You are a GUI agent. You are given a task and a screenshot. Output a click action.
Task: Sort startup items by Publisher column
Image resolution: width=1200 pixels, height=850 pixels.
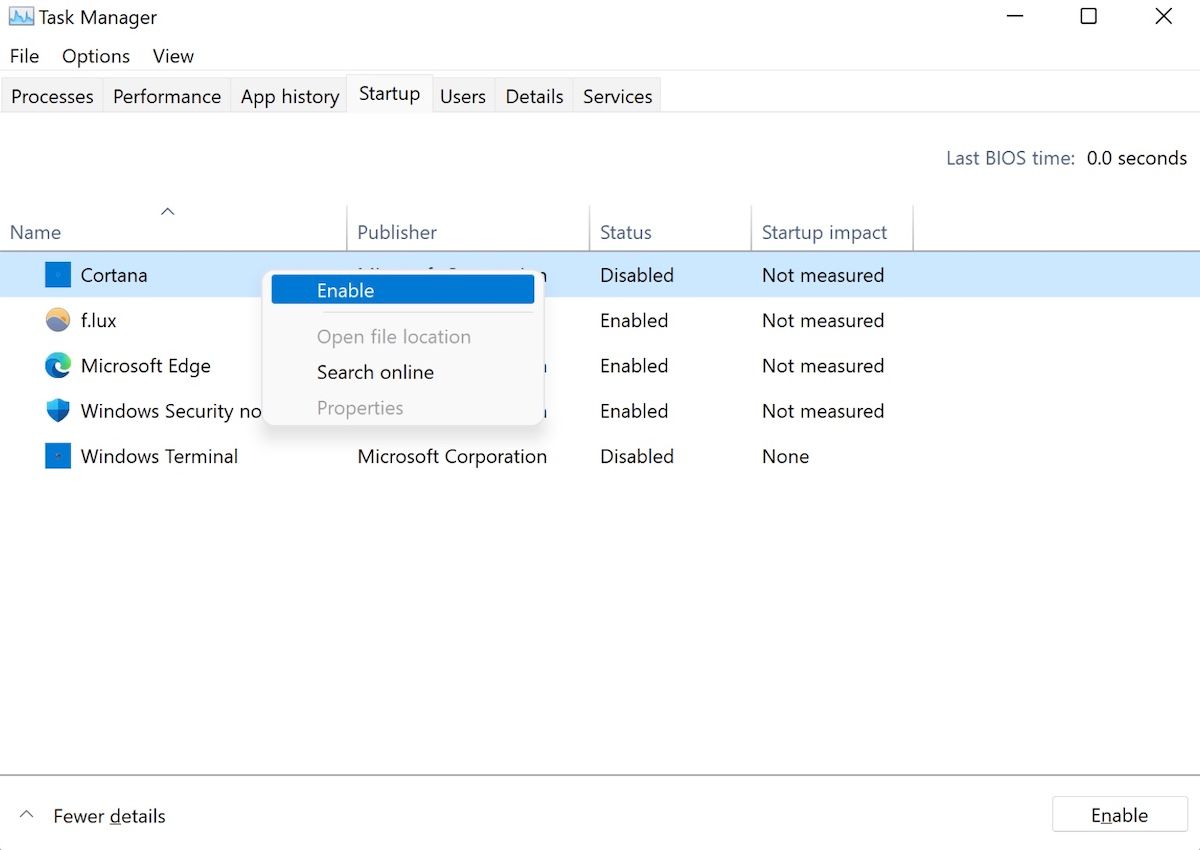click(396, 231)
